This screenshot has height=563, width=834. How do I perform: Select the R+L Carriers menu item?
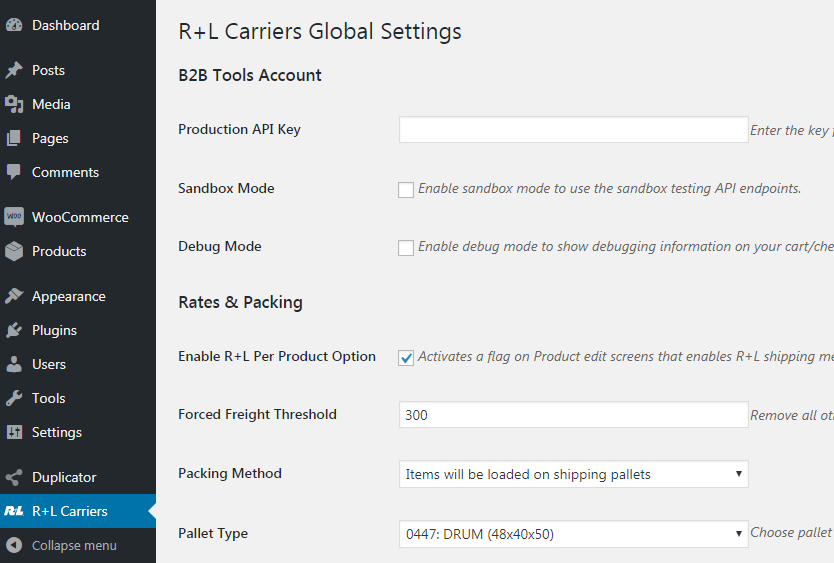[x=78, y=511]
